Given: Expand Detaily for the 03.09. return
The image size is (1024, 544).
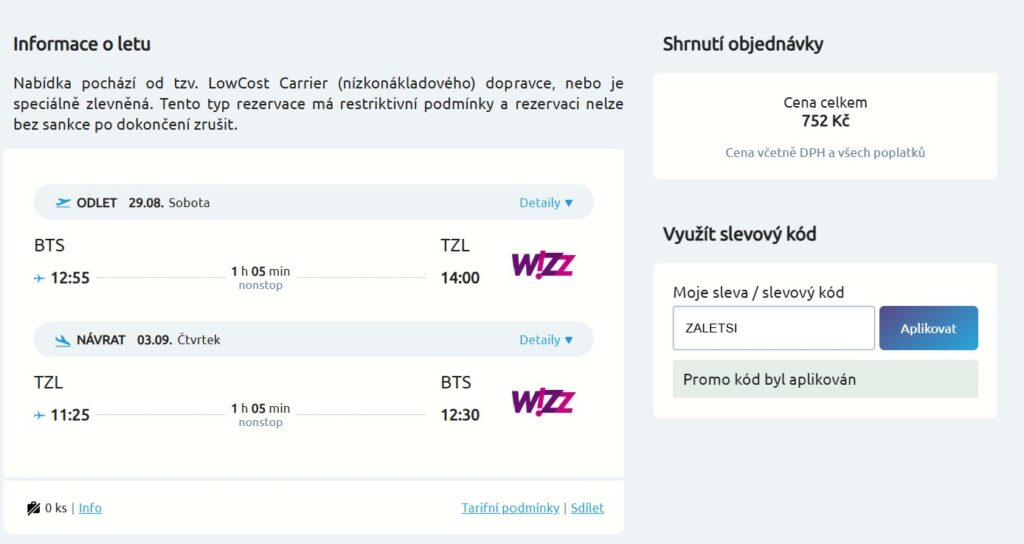Looking at the screenshot, I should (x=539, y=340).
